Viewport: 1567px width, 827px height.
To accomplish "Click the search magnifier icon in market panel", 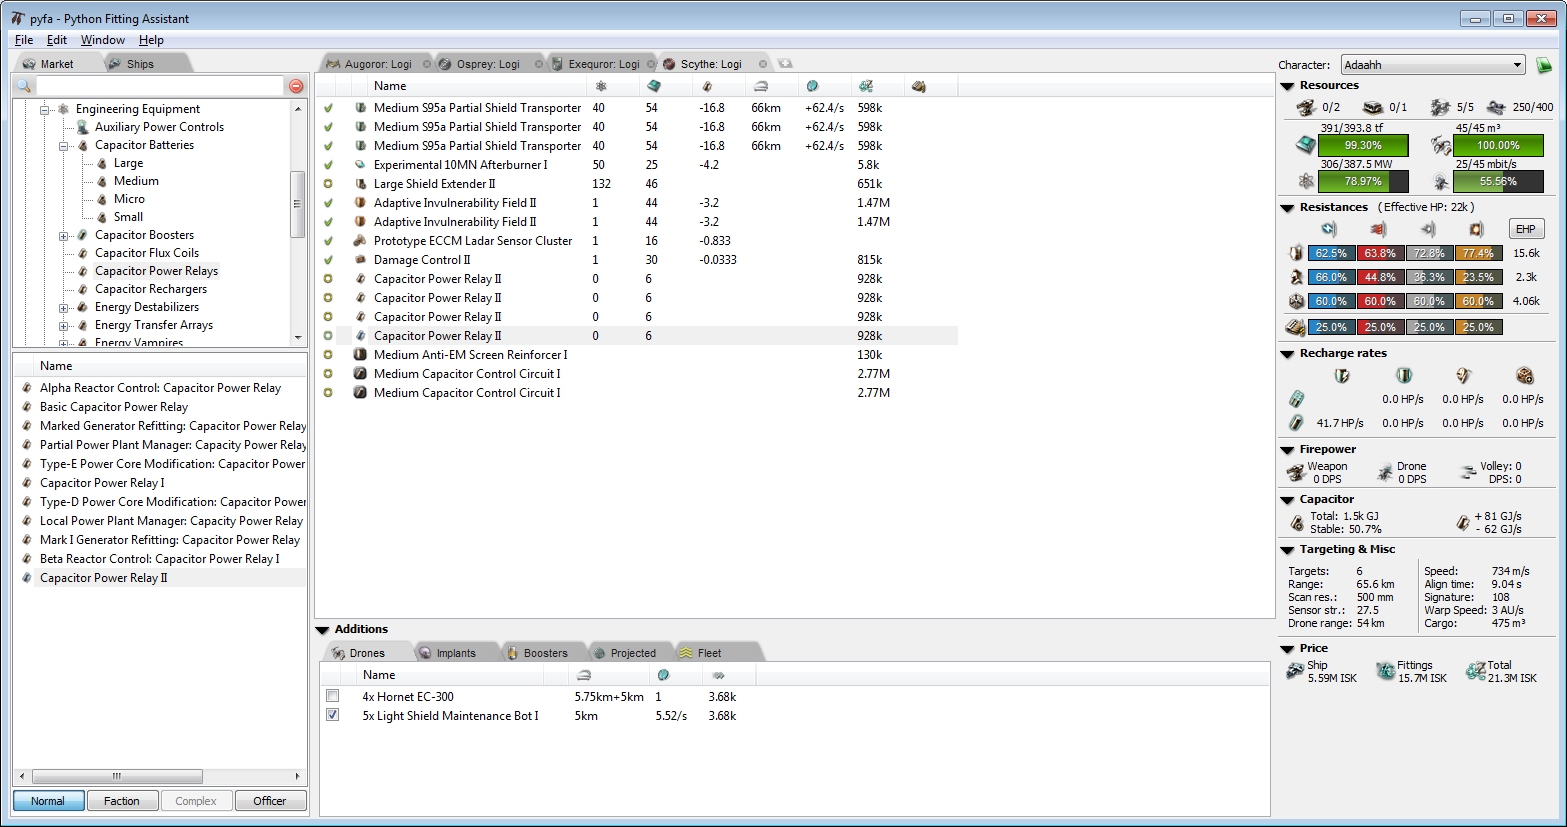I will pos(24,86).
